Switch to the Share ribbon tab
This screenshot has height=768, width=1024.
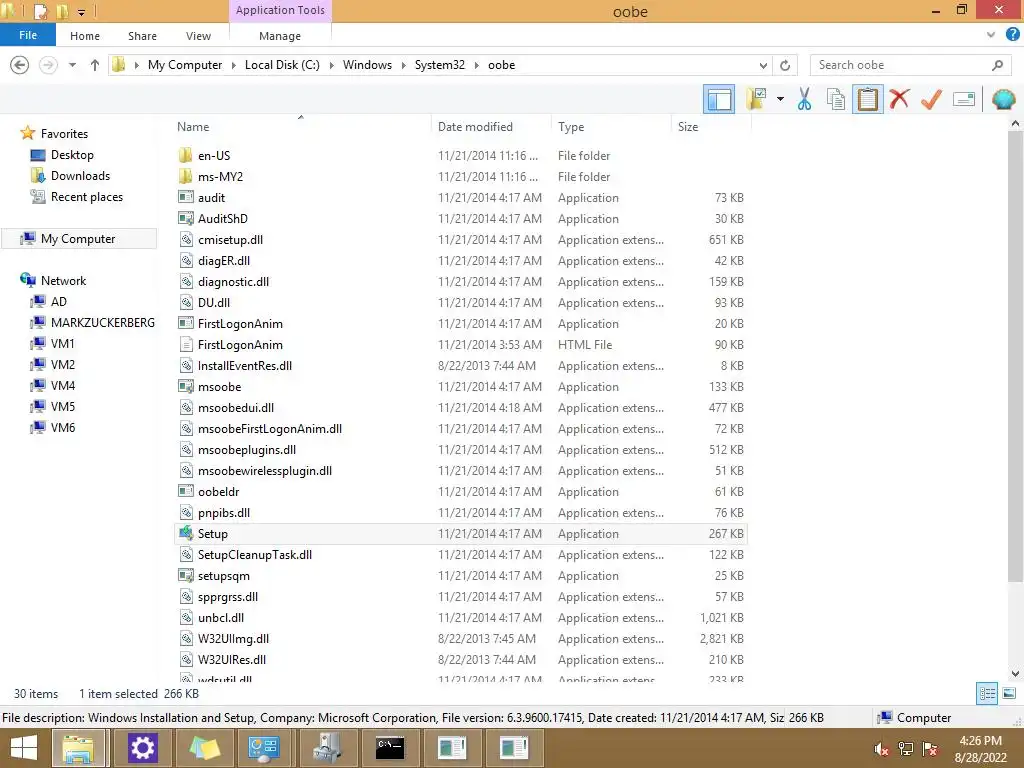(x=142, y=36)
